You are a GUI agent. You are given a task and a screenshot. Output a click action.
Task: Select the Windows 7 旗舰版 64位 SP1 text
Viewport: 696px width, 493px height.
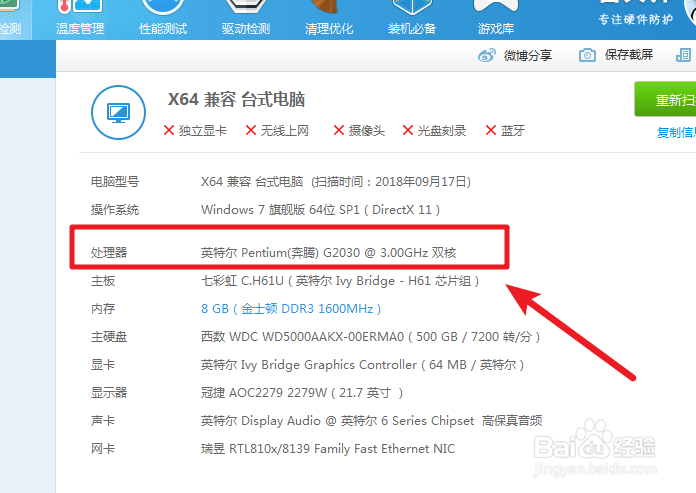pyautogui.click(x=281, y=210)
